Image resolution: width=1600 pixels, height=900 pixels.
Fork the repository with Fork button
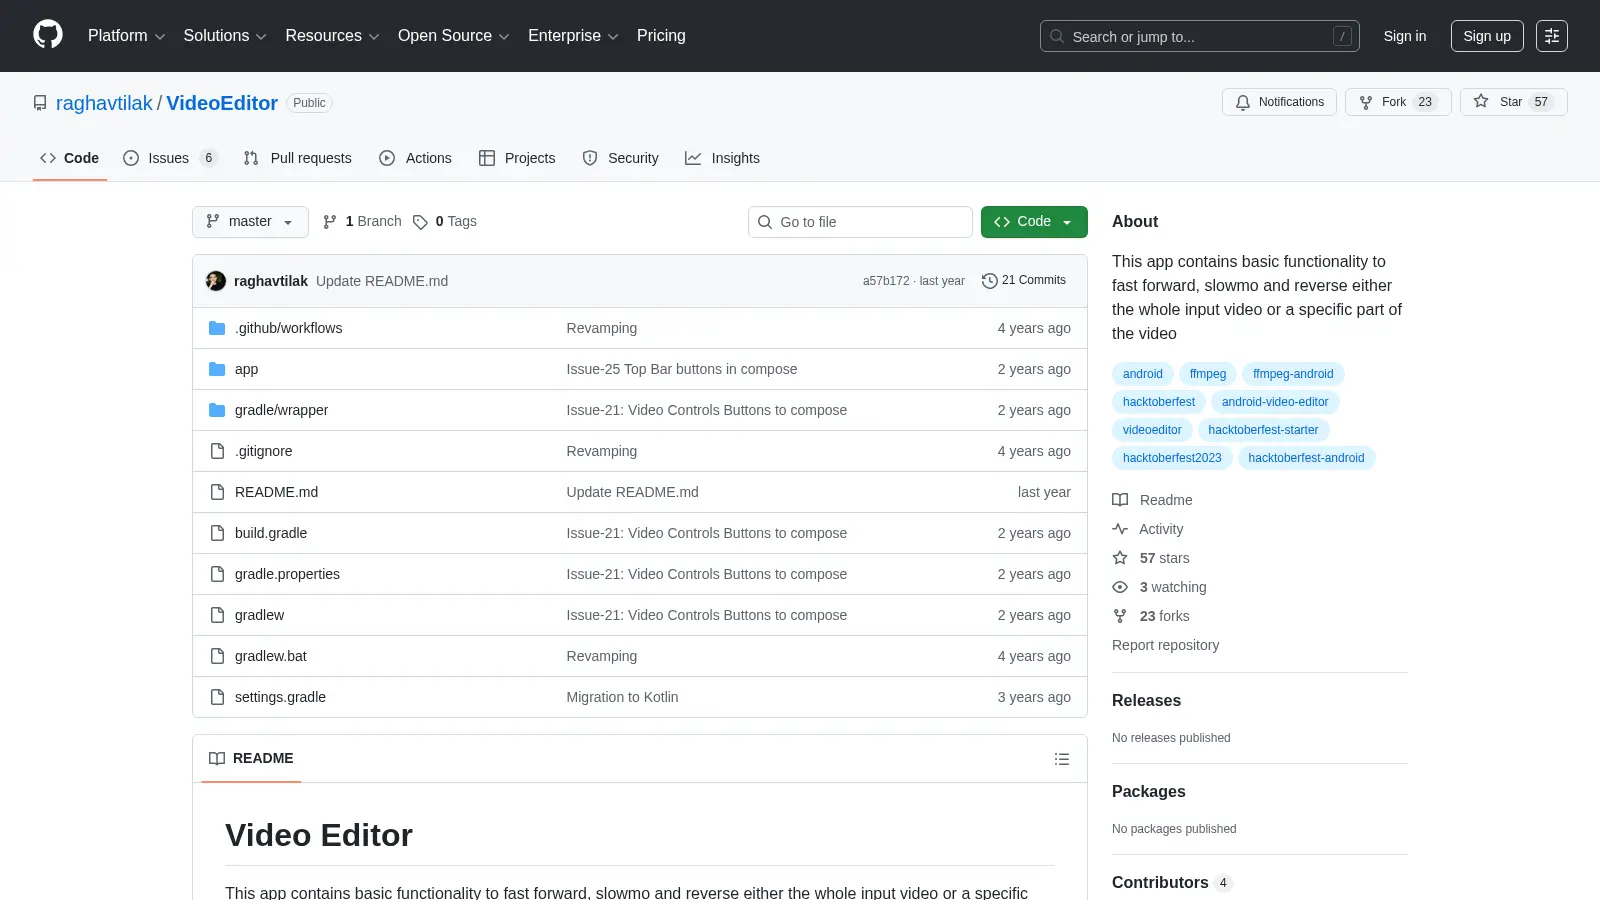point(1398,102)
